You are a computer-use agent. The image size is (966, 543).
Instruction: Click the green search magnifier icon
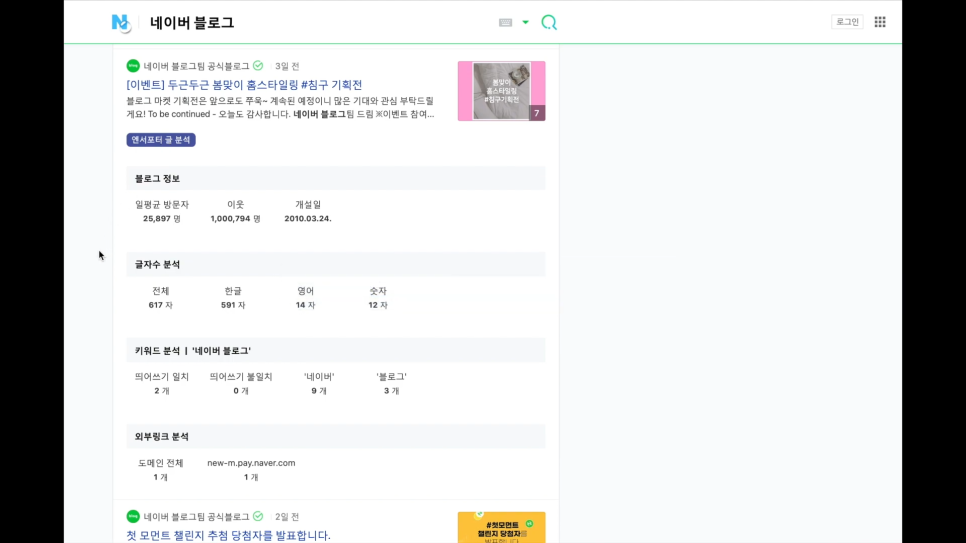[x=549, y=23]
